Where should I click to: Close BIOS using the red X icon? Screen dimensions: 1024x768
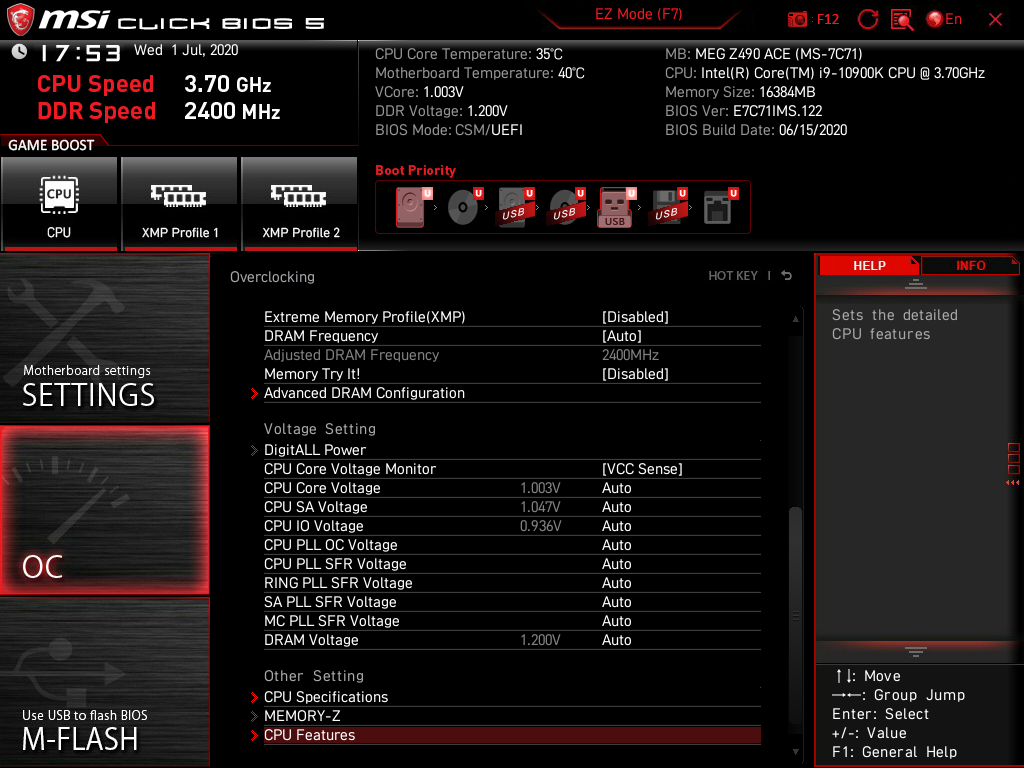coord(995,20)
